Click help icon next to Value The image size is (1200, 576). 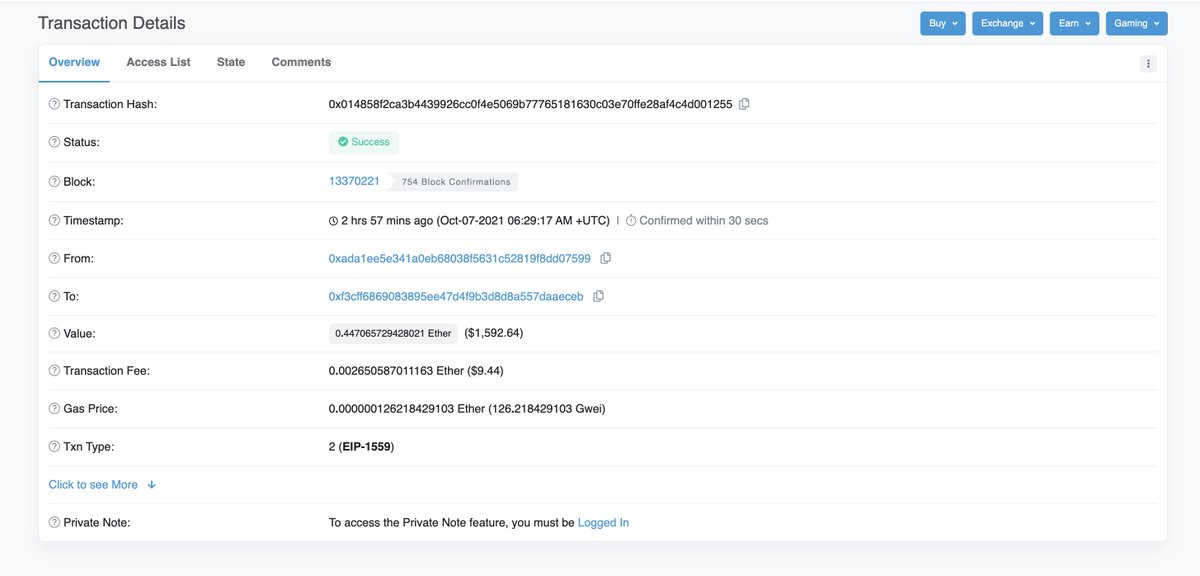pos(54,333)
